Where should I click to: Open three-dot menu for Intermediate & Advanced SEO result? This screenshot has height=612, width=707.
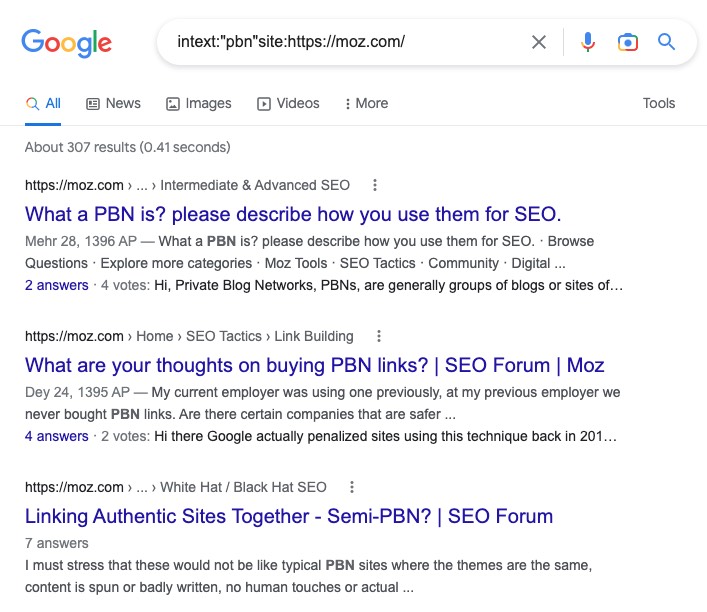pyautogui.click(x=375, y=185)
